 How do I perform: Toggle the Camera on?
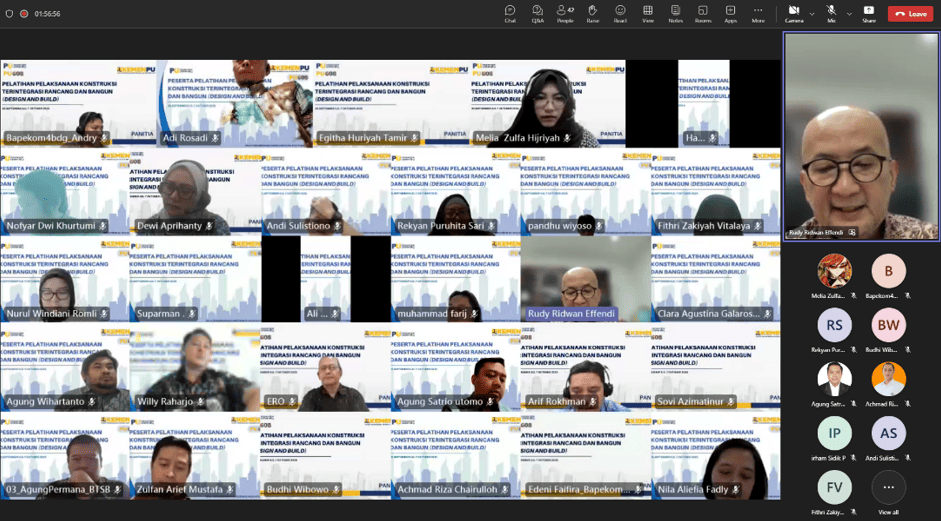(793, 13)
